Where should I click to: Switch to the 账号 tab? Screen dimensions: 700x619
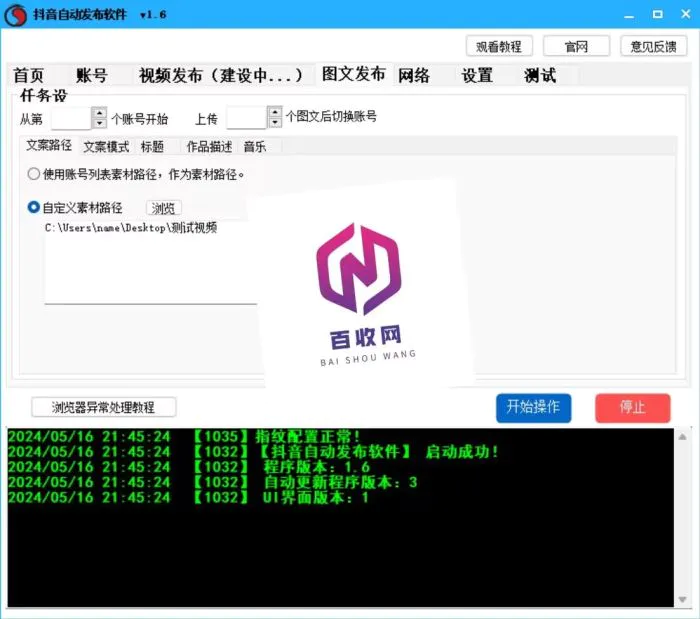92,75
